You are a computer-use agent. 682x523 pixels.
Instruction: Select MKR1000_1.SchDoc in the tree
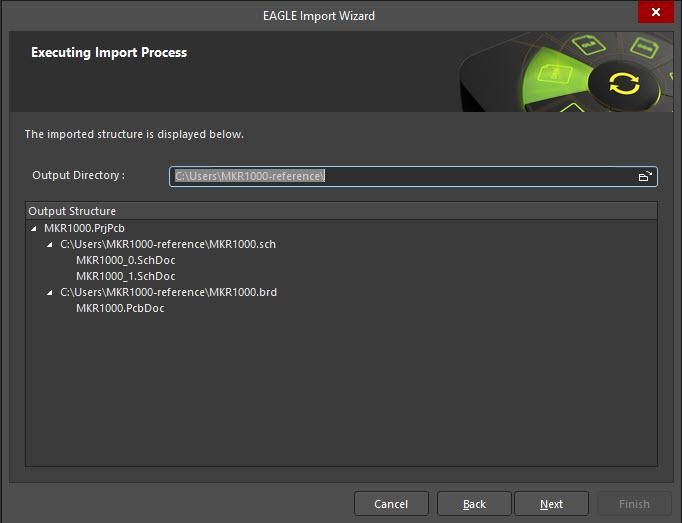[x=126, y=276]
